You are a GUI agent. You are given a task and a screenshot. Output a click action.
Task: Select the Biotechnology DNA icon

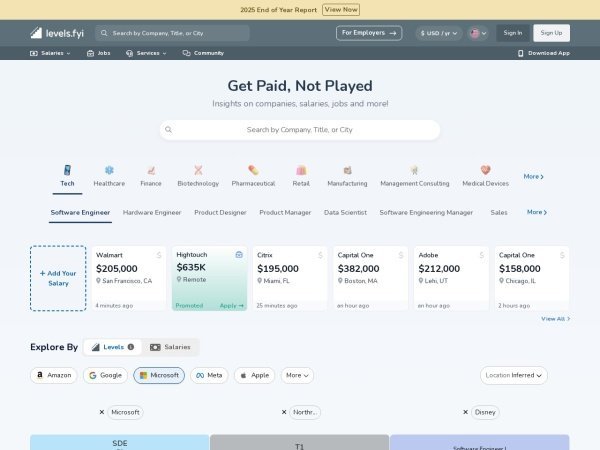[198, 170]
